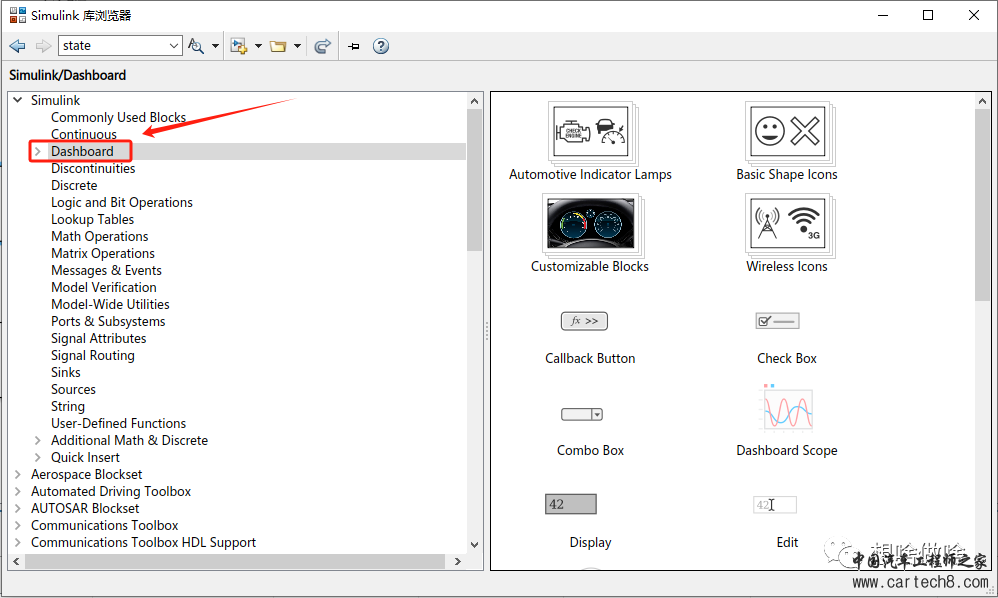Select the Discrete library

pos(74,185)
